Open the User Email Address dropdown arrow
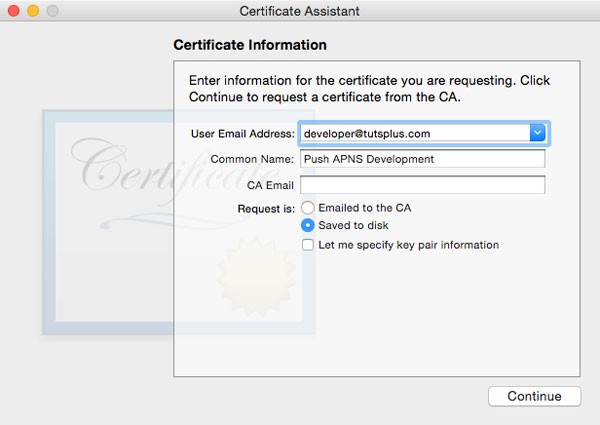The height and width of the screenshot is (425, 600). (537, 133)
